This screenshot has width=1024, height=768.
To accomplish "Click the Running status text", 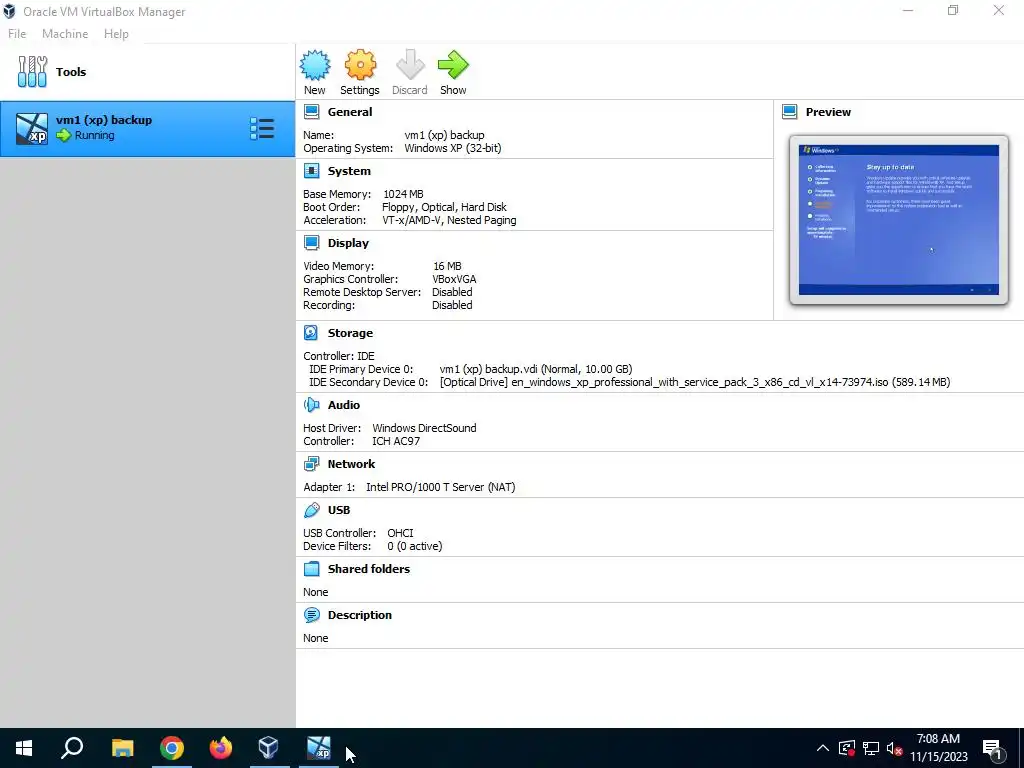I will point(94,135).
